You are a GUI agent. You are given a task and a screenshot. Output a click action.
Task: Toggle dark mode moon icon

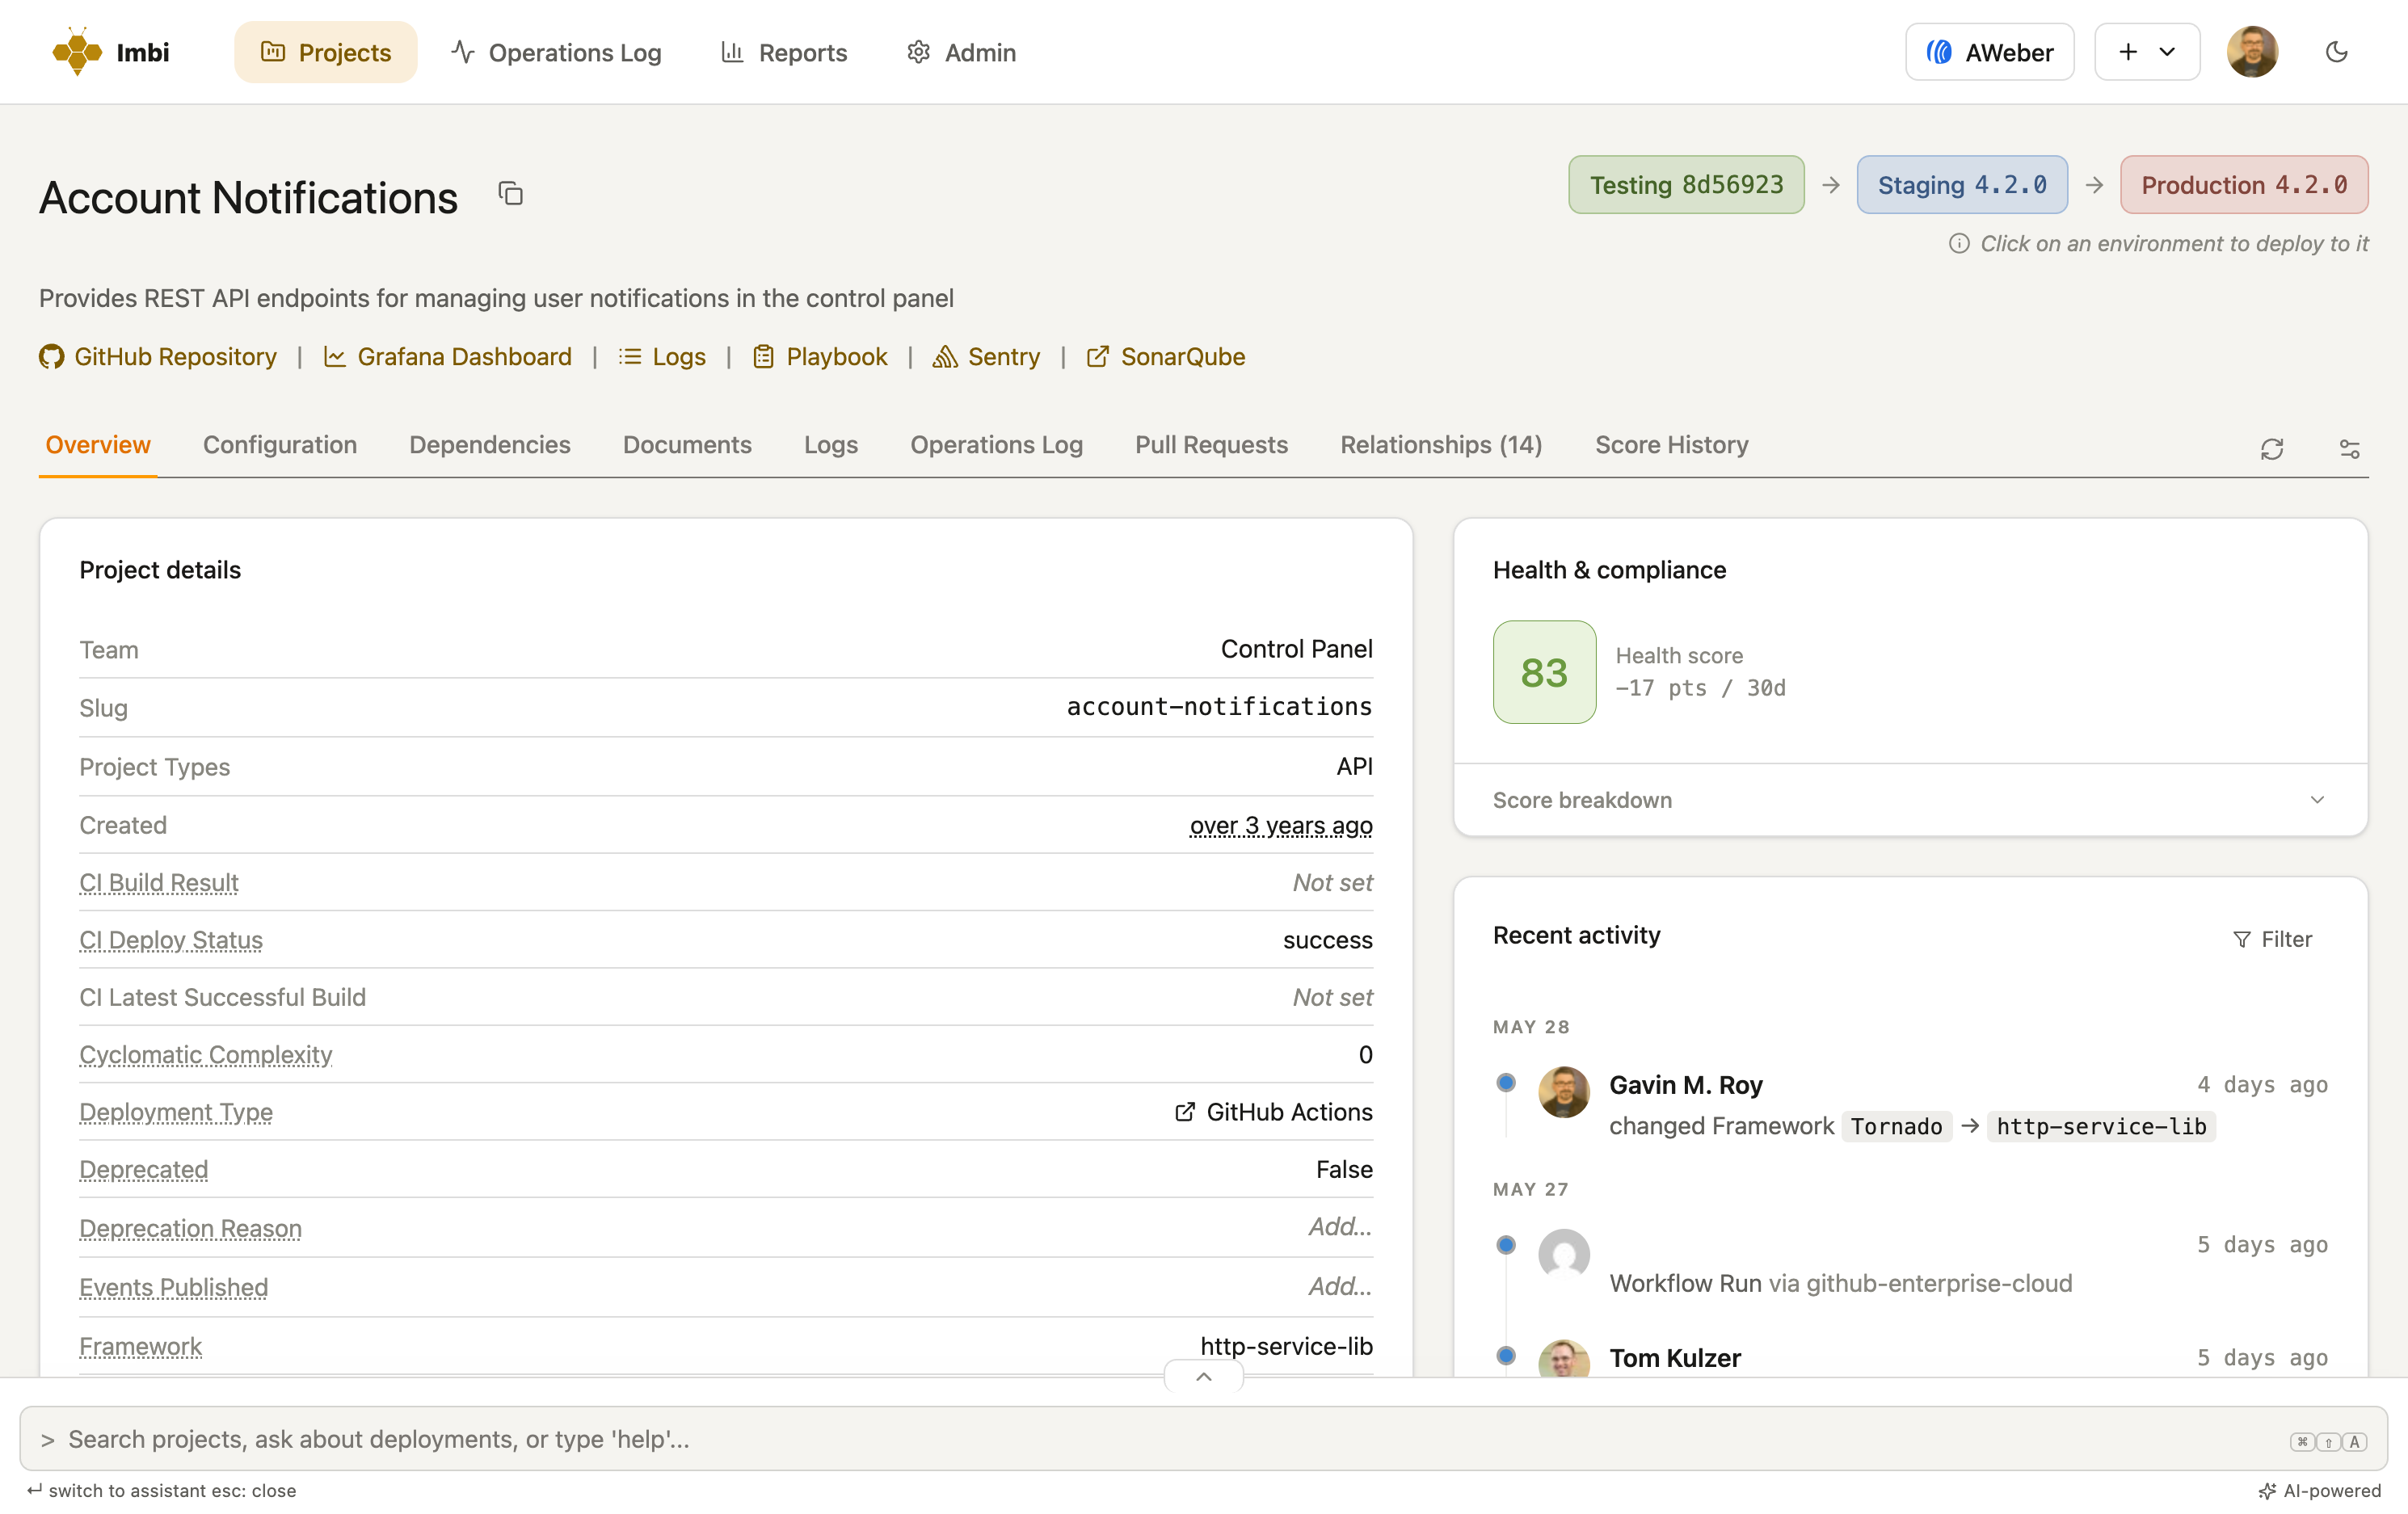coord(2336,52)
